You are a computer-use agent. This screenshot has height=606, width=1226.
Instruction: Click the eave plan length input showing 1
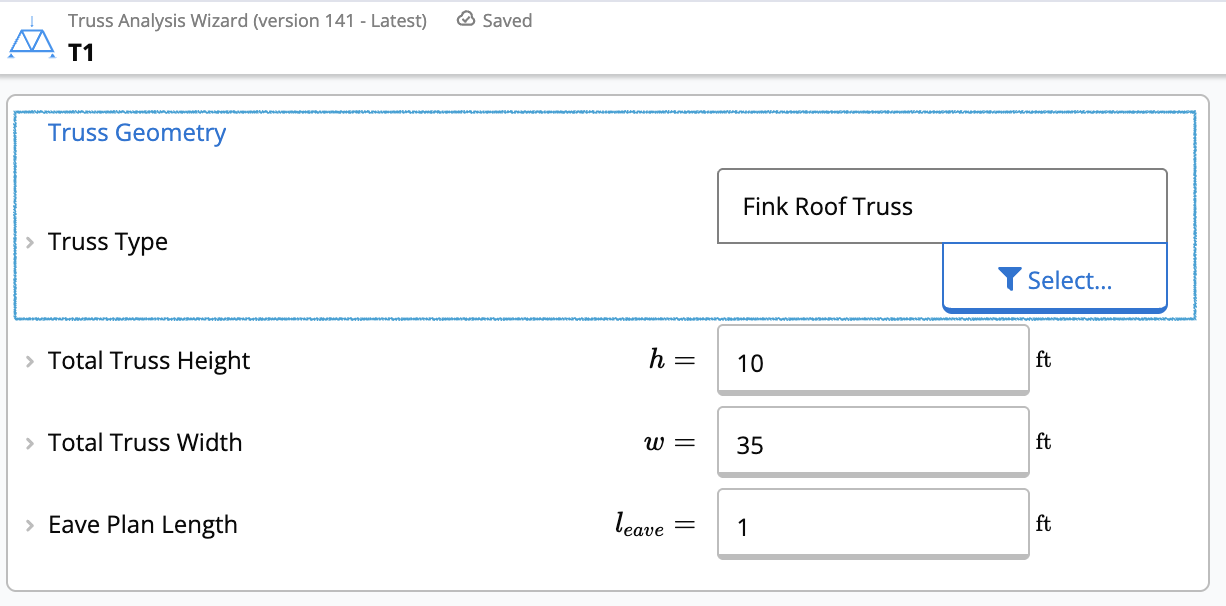point(870,524)
